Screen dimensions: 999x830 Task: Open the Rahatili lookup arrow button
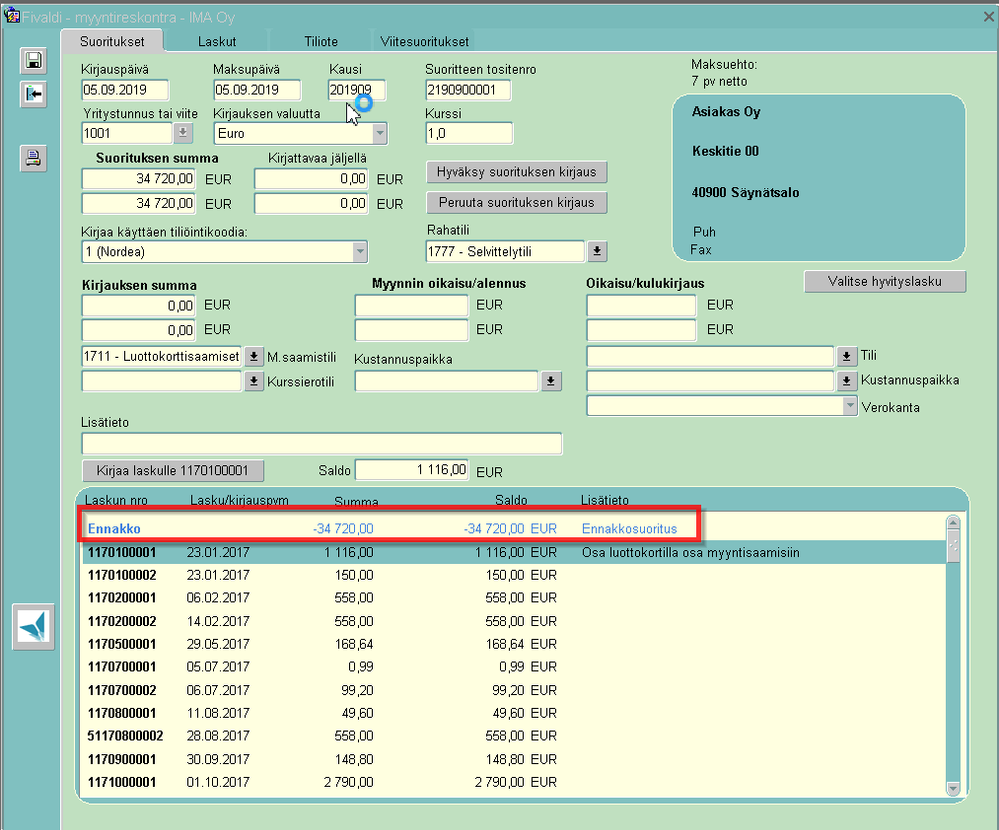597,252
